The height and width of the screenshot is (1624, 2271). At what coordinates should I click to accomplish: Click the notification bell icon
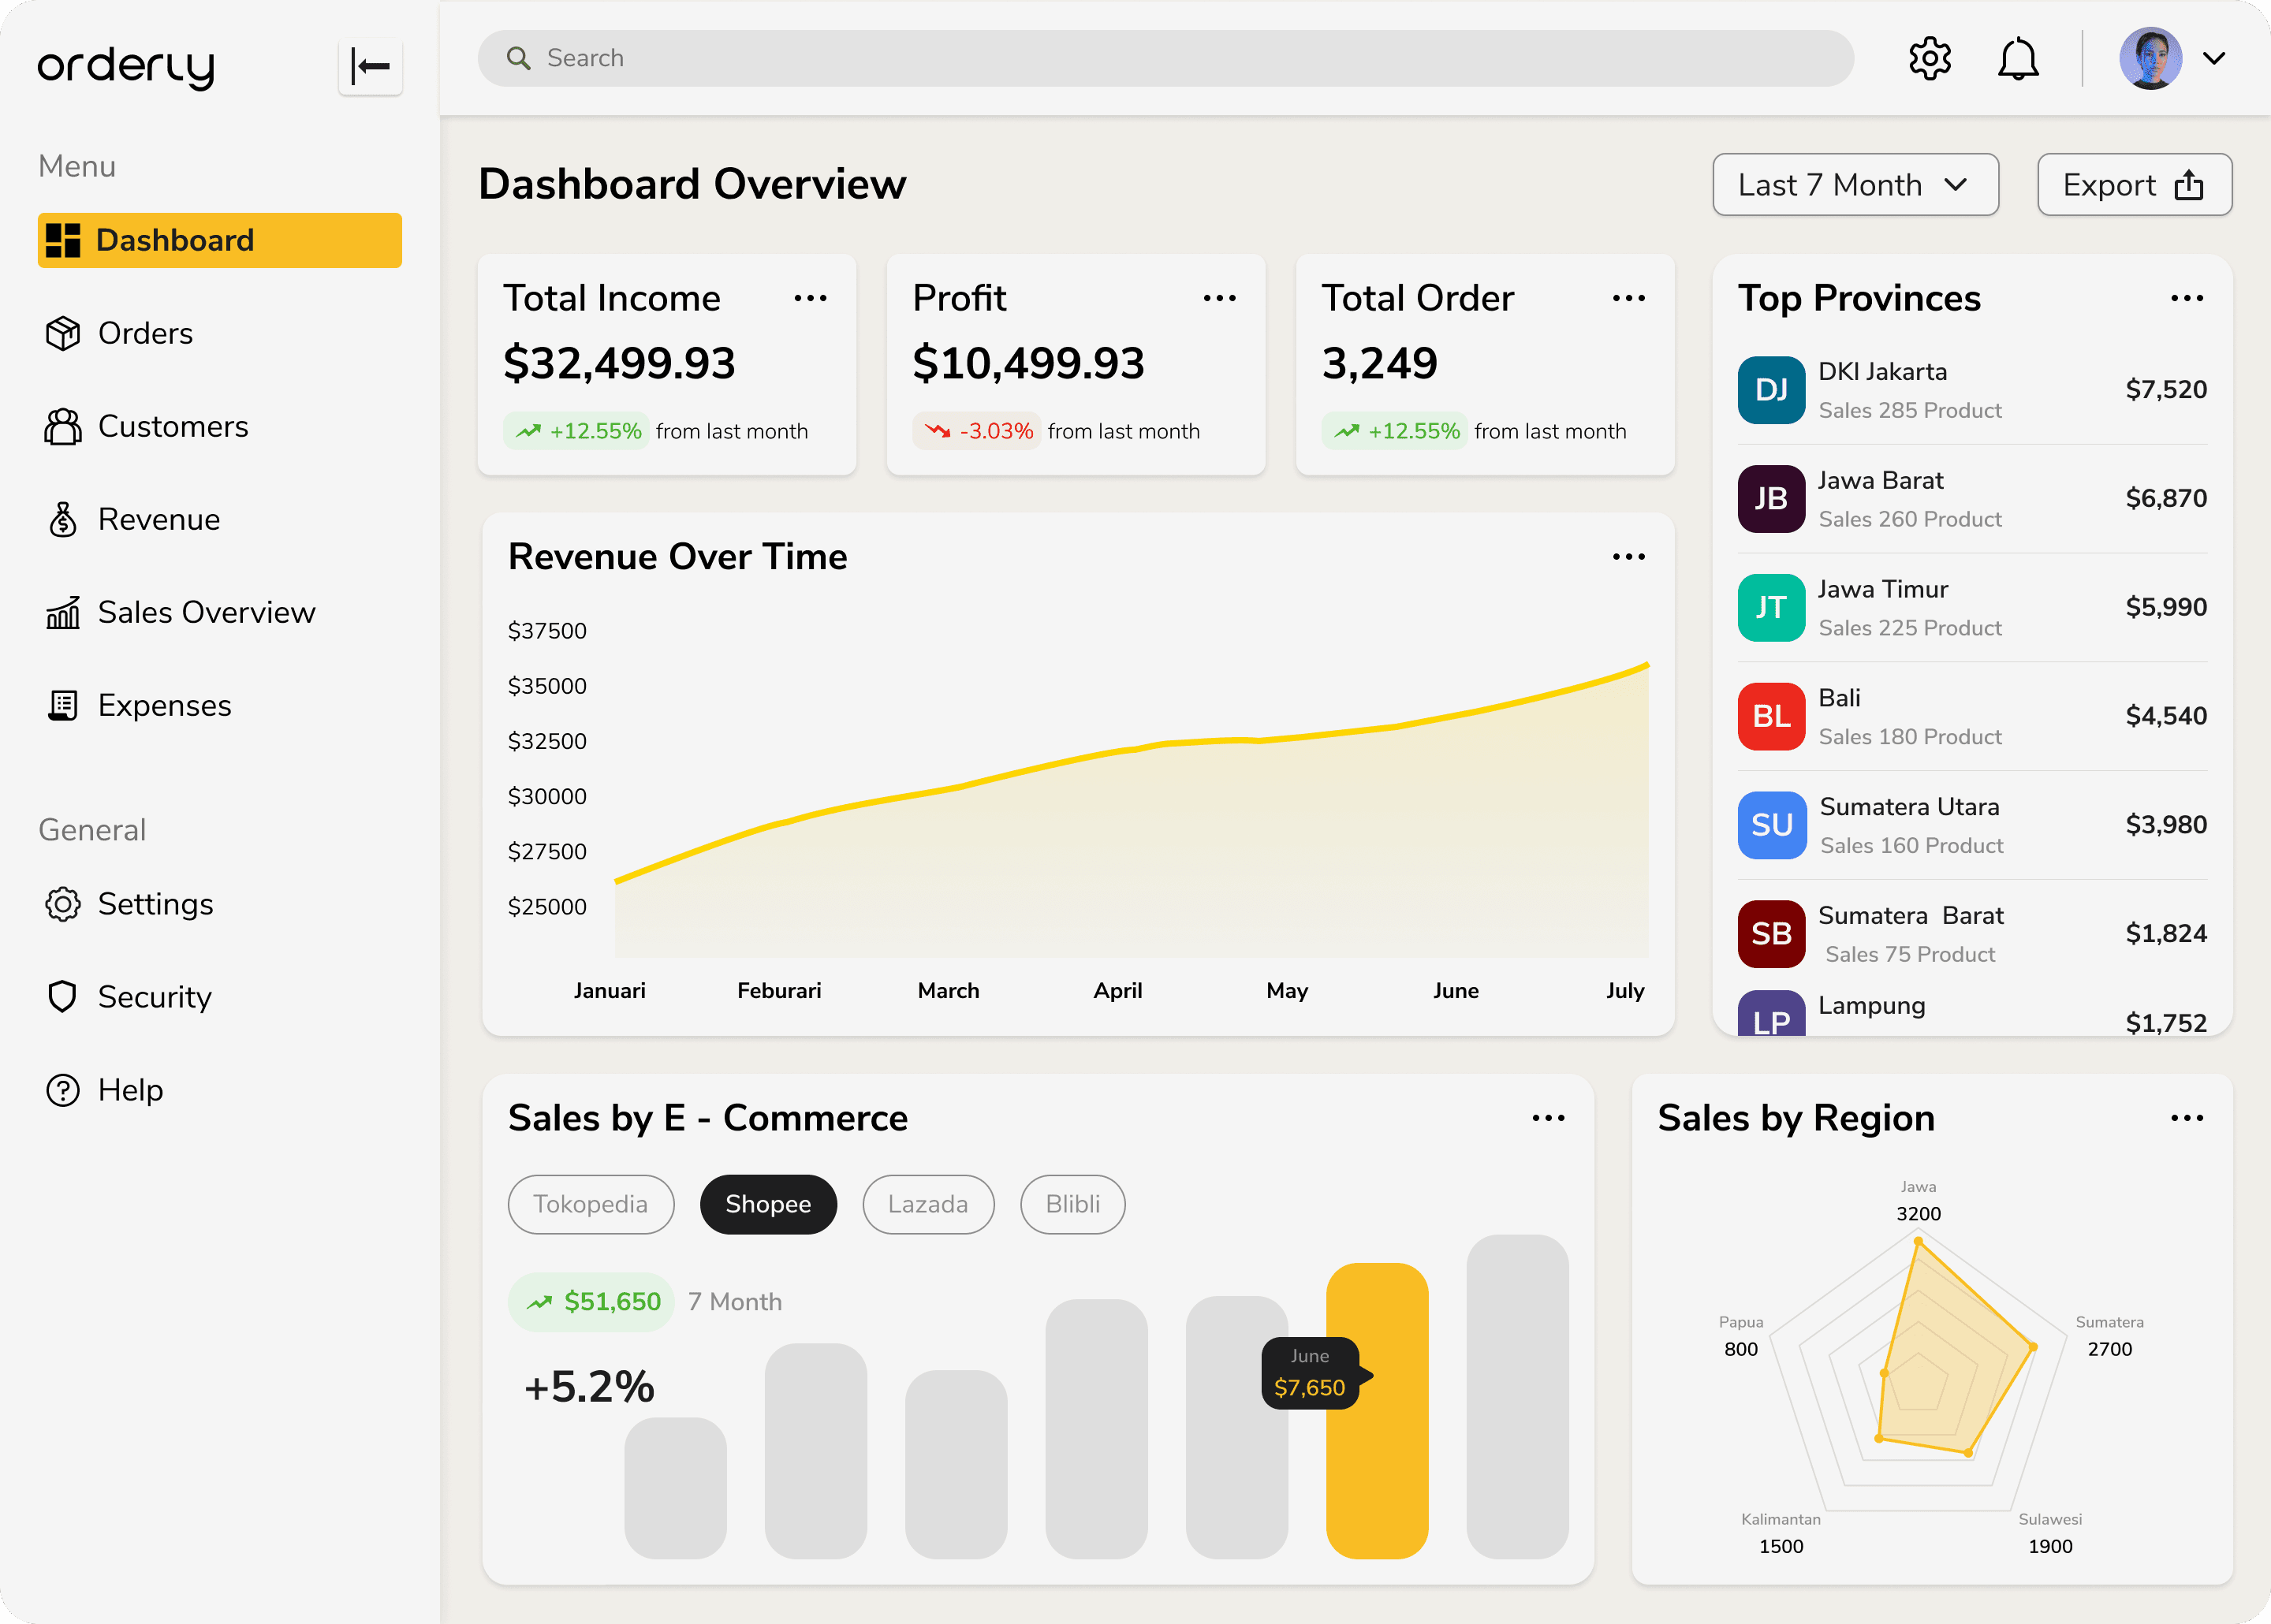2018,59
